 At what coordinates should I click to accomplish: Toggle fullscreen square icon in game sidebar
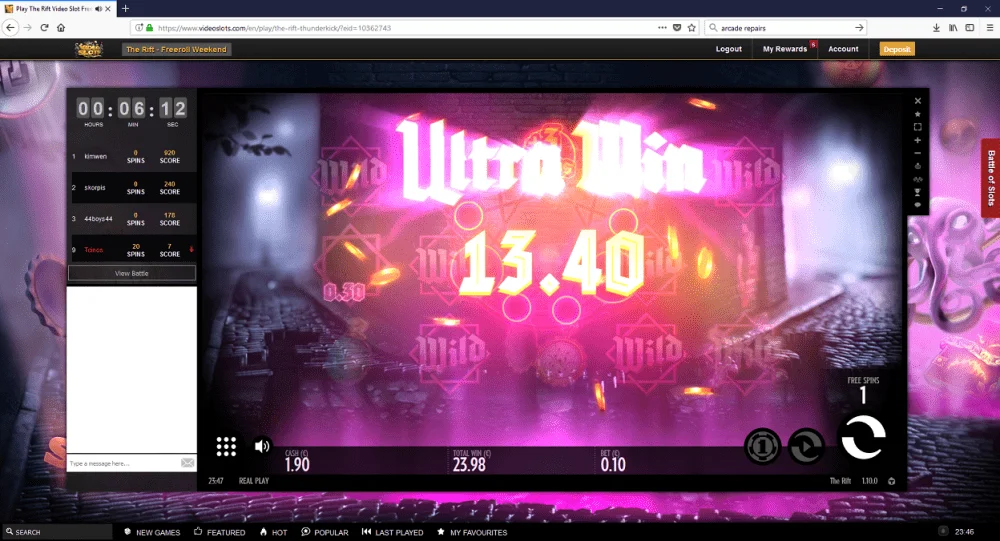tap(918, 127)
